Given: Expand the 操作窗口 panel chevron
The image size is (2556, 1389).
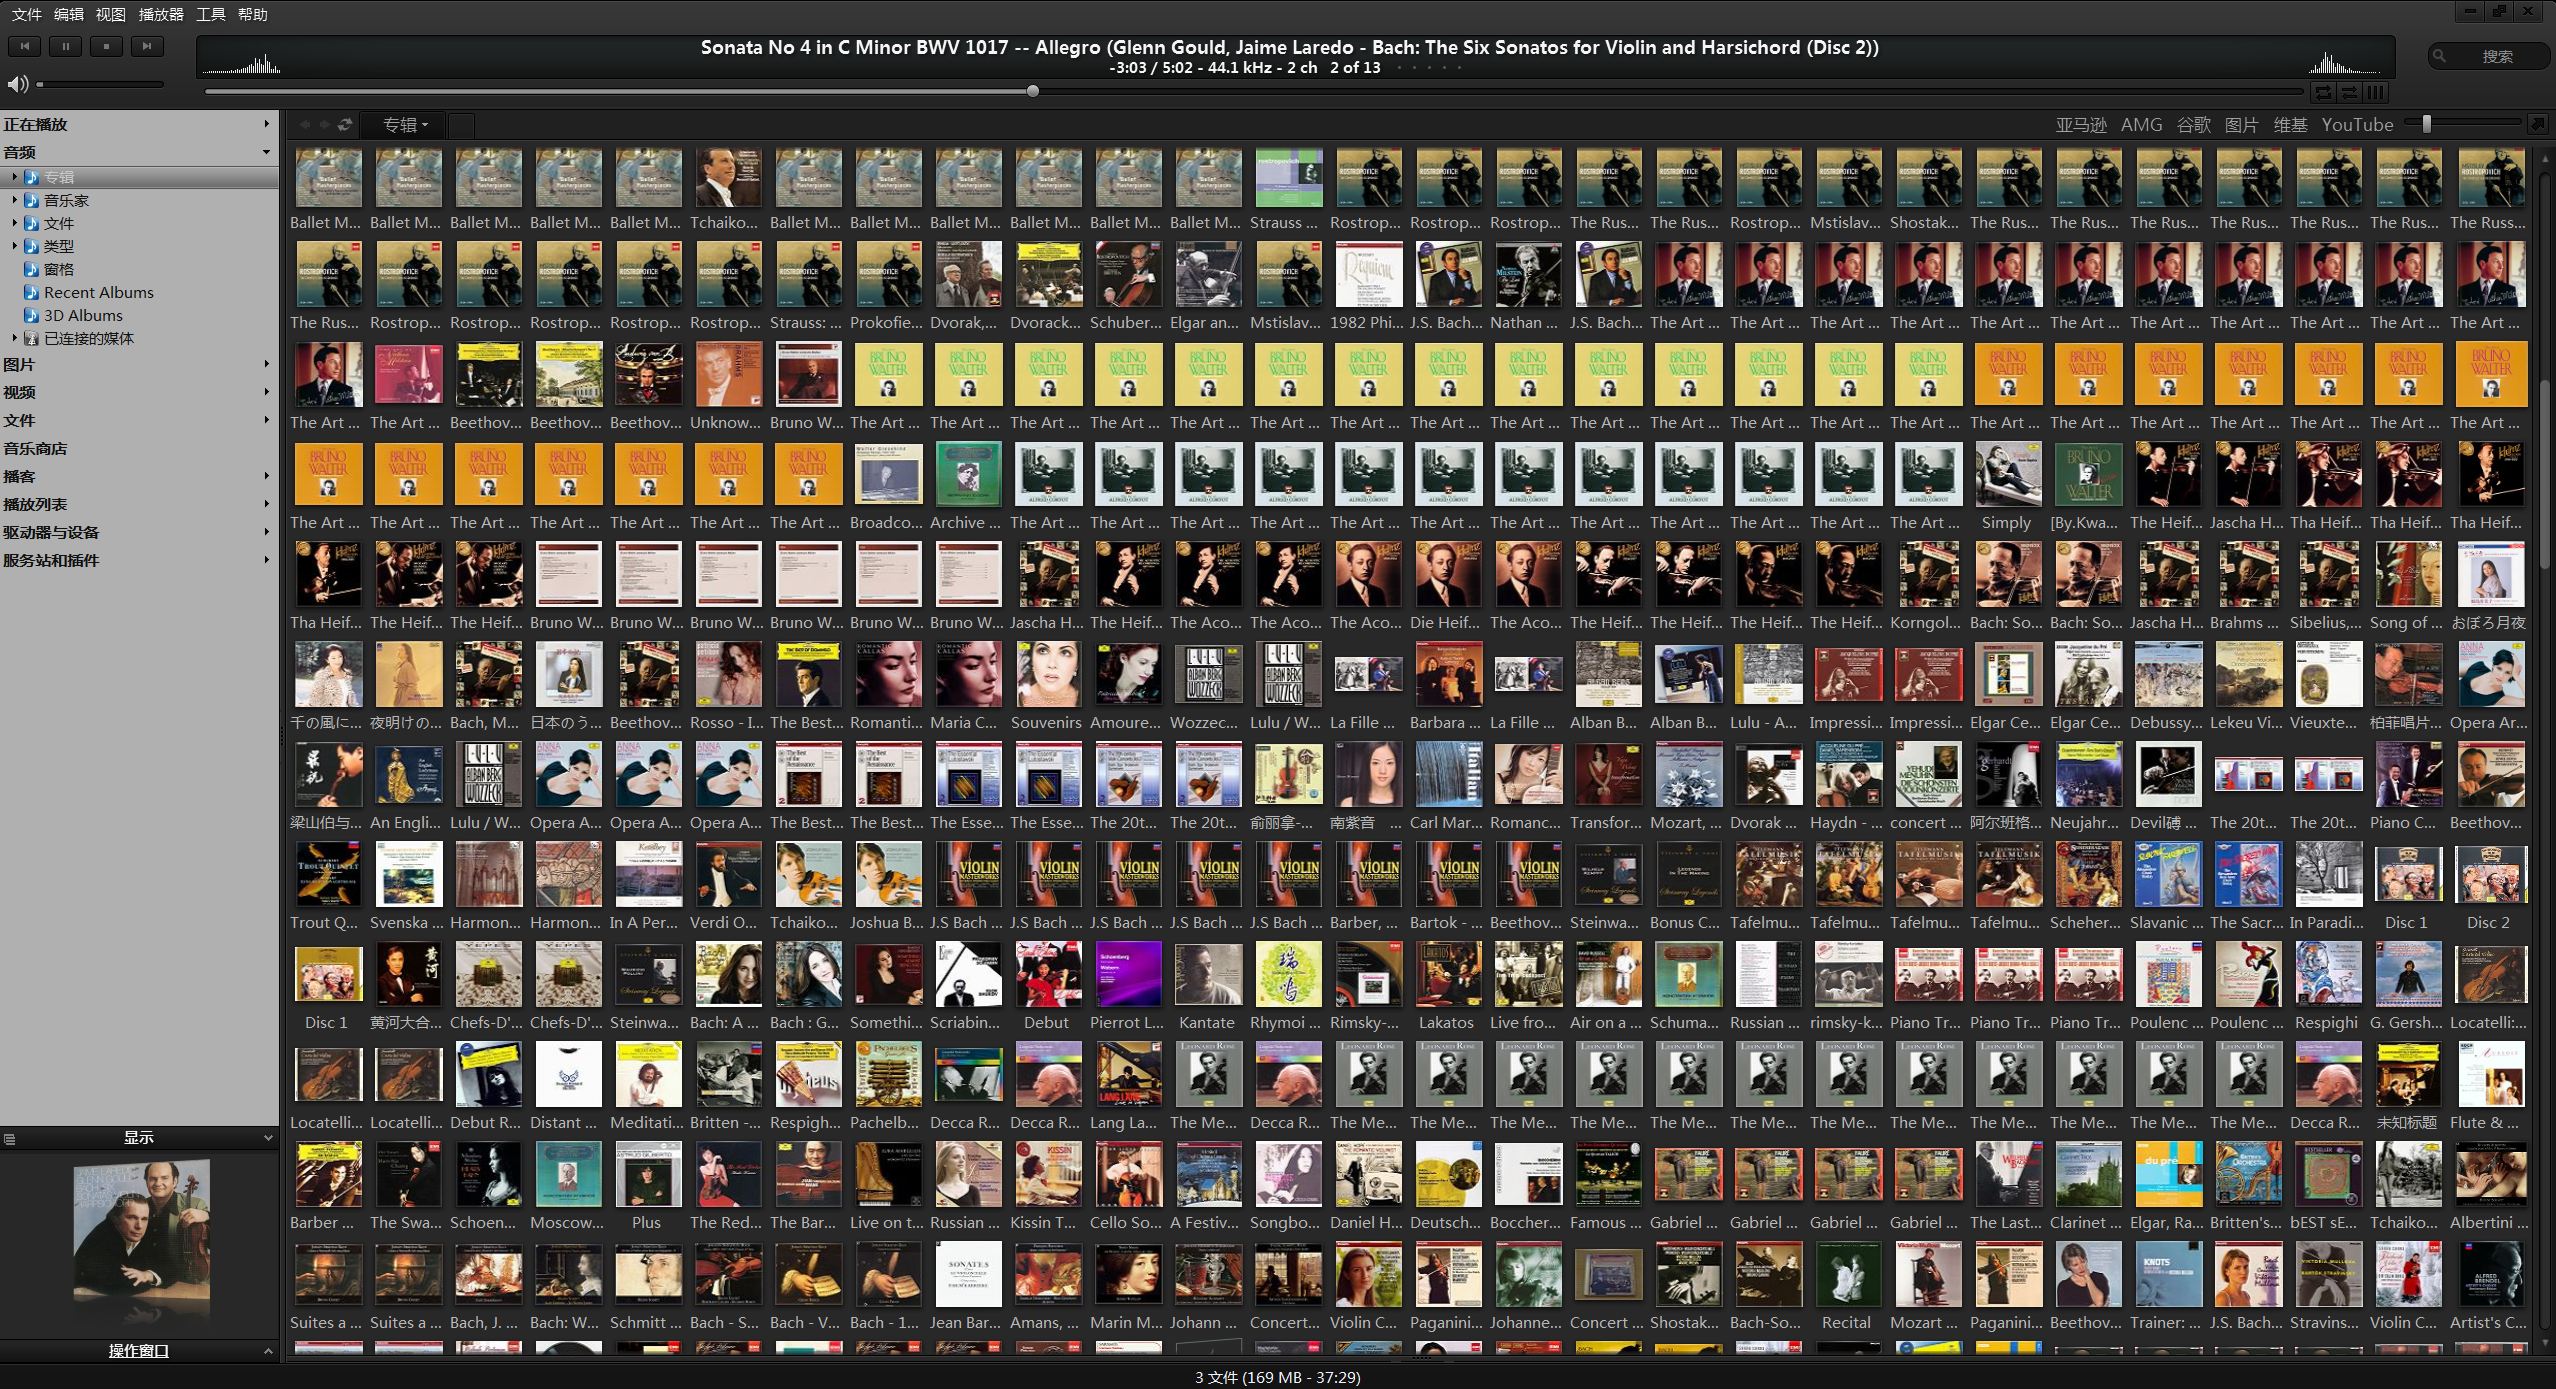Looking at the screenshot, I should point(268,1351).
